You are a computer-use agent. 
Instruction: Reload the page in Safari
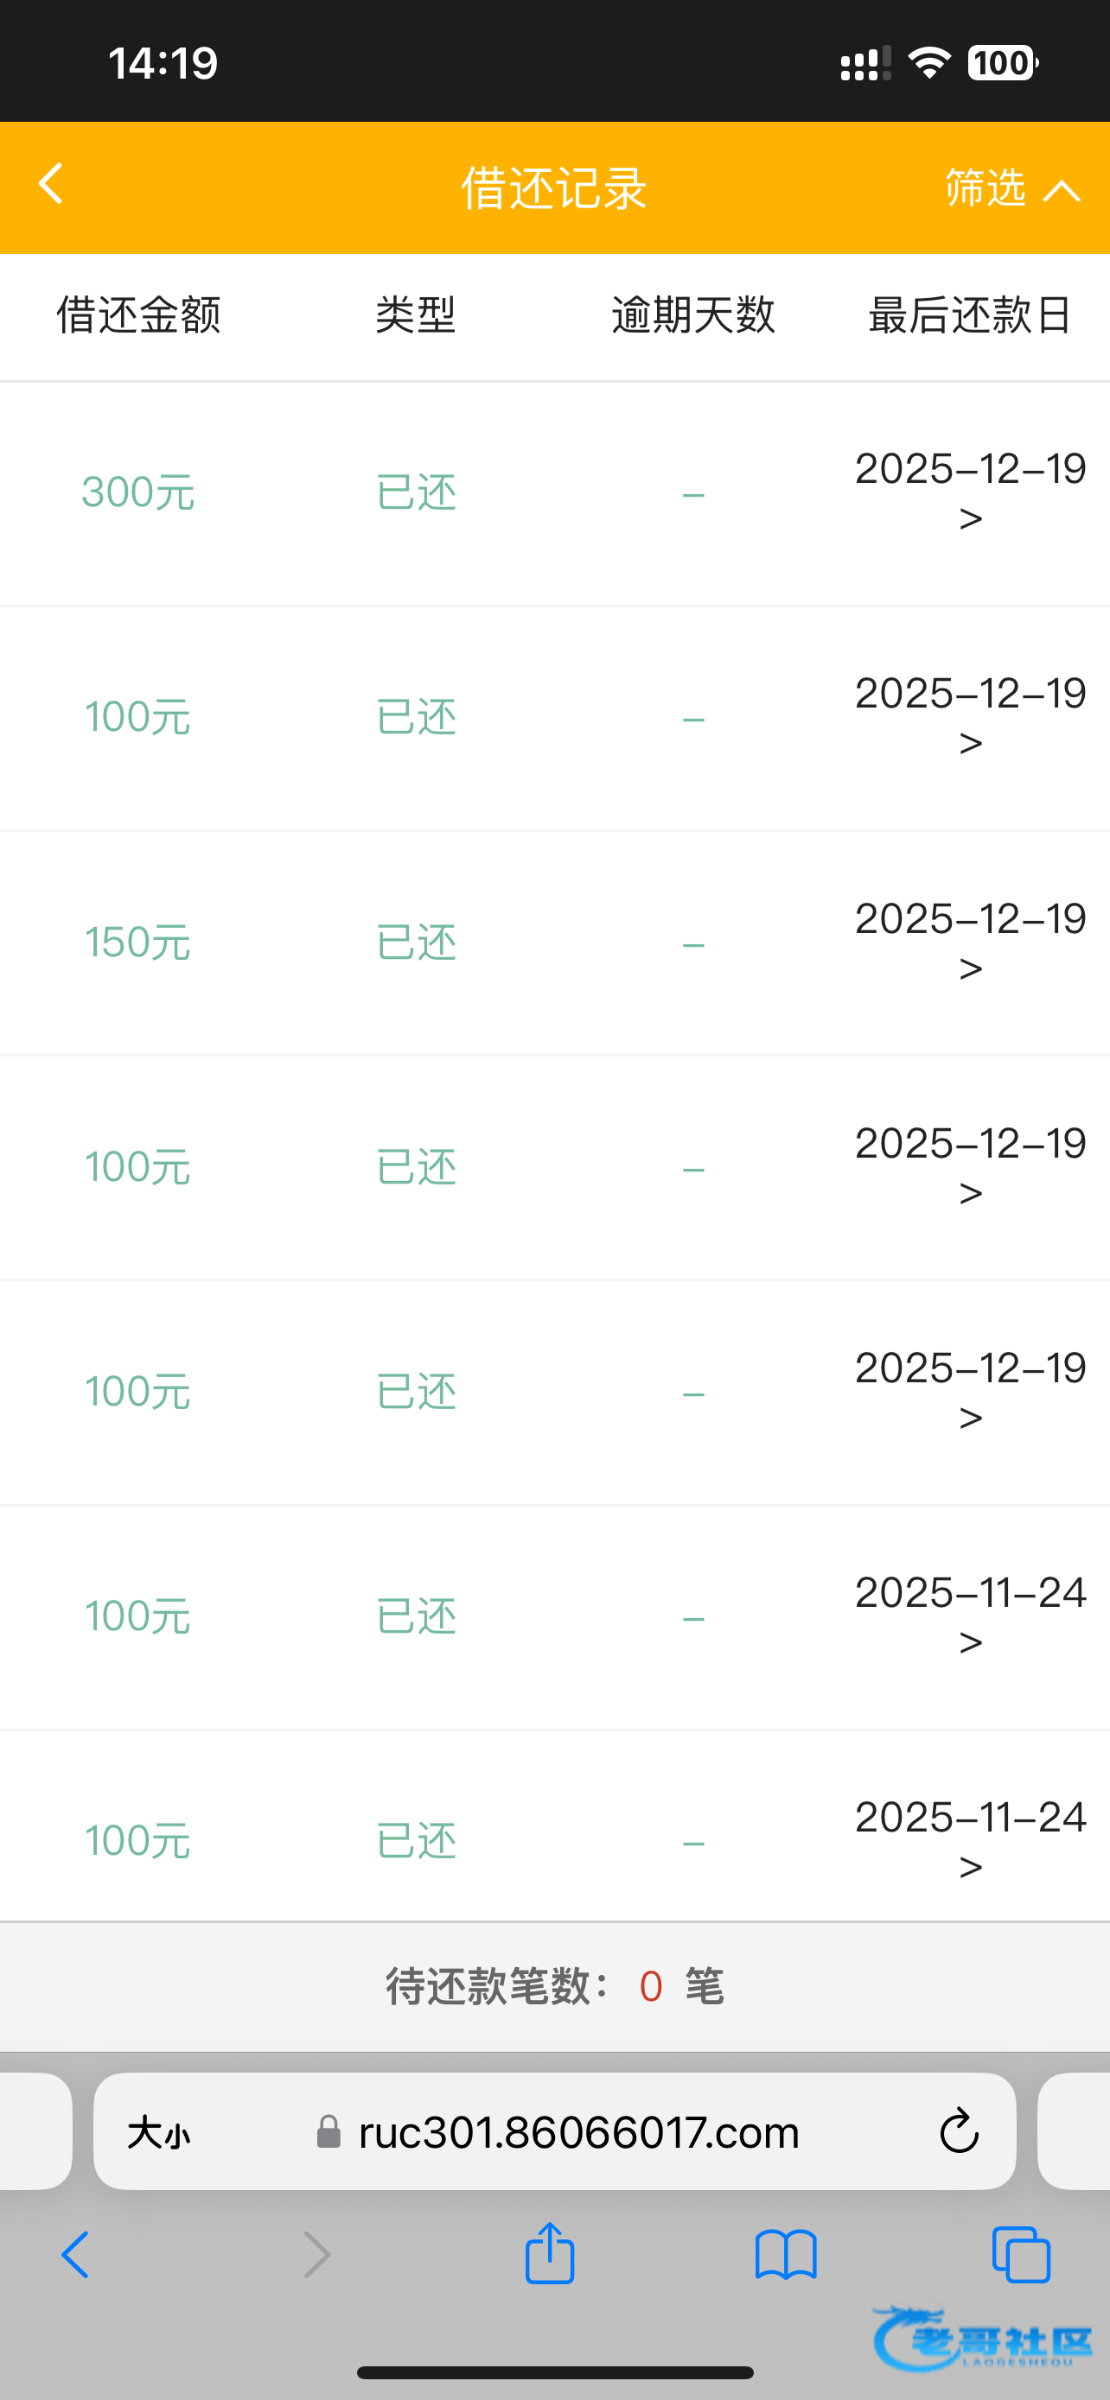[x=958, y=2131]
